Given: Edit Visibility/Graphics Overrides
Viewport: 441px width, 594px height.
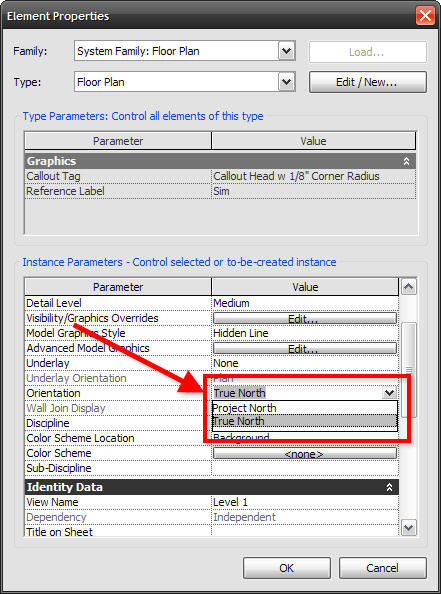Looking at the screenshot, I should pyautogui.click(x=305, y=318).
